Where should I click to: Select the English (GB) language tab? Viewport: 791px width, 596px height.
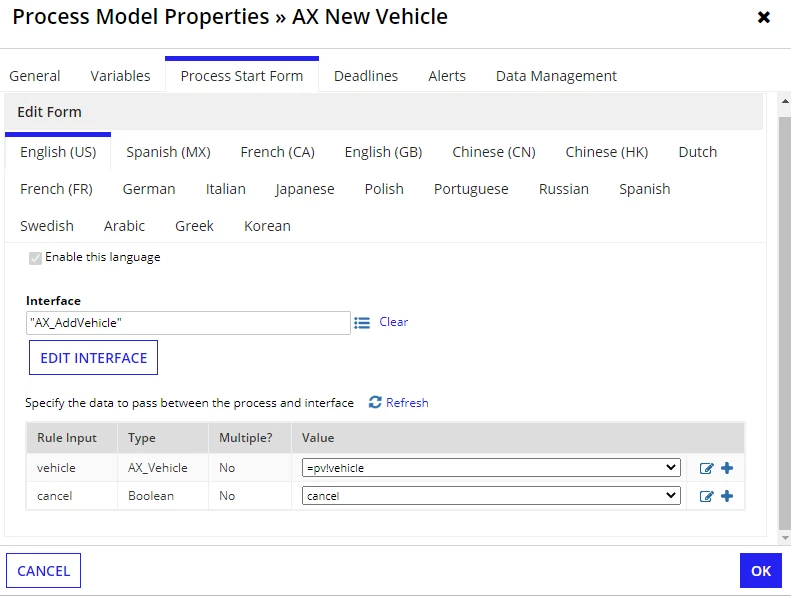383,152
